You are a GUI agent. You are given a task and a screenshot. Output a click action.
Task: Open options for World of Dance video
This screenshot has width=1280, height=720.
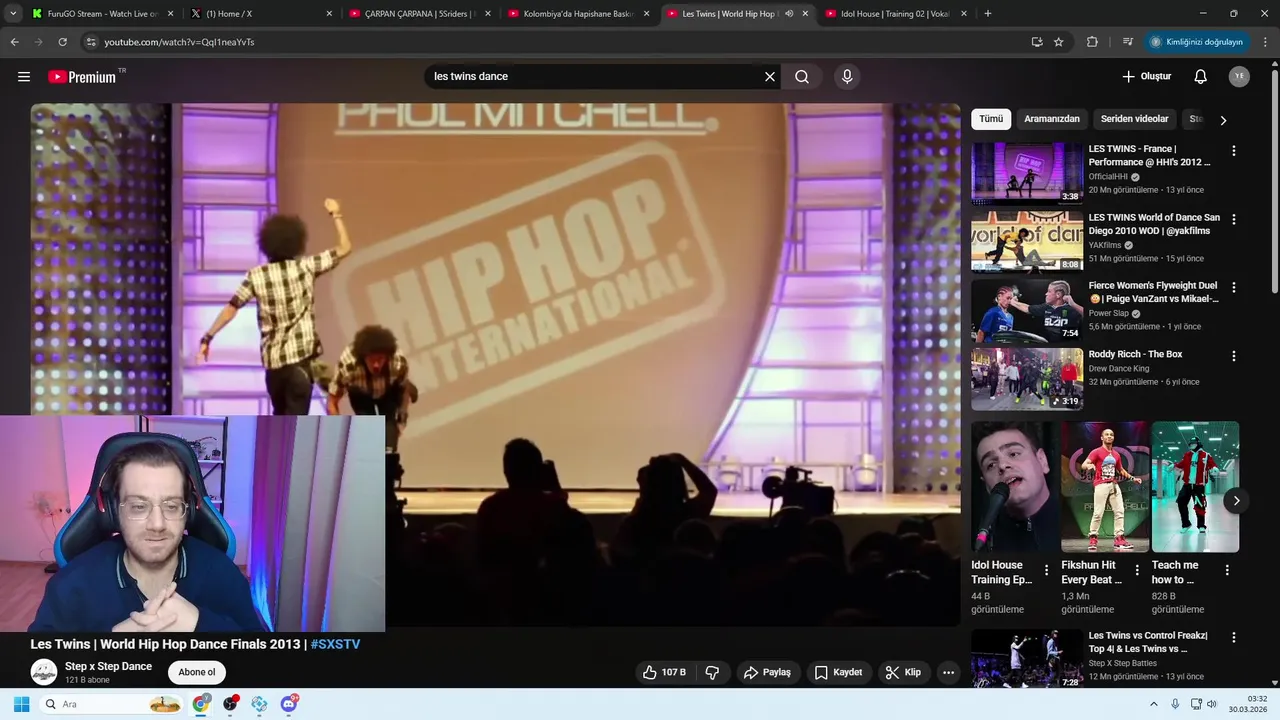tap(1233, 219)
